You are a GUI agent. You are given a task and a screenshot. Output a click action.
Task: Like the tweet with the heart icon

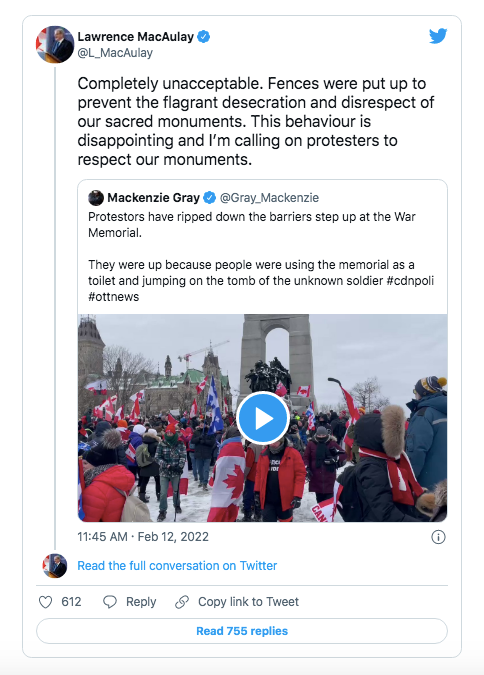46,602
